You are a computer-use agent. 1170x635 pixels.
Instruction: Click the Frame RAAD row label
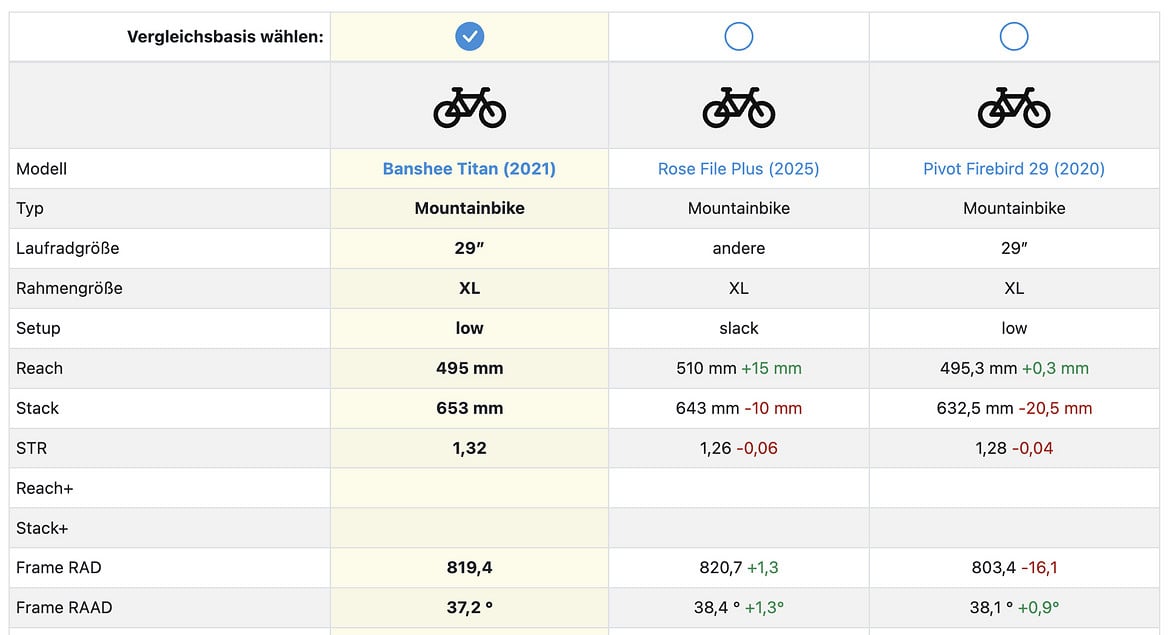64,607
